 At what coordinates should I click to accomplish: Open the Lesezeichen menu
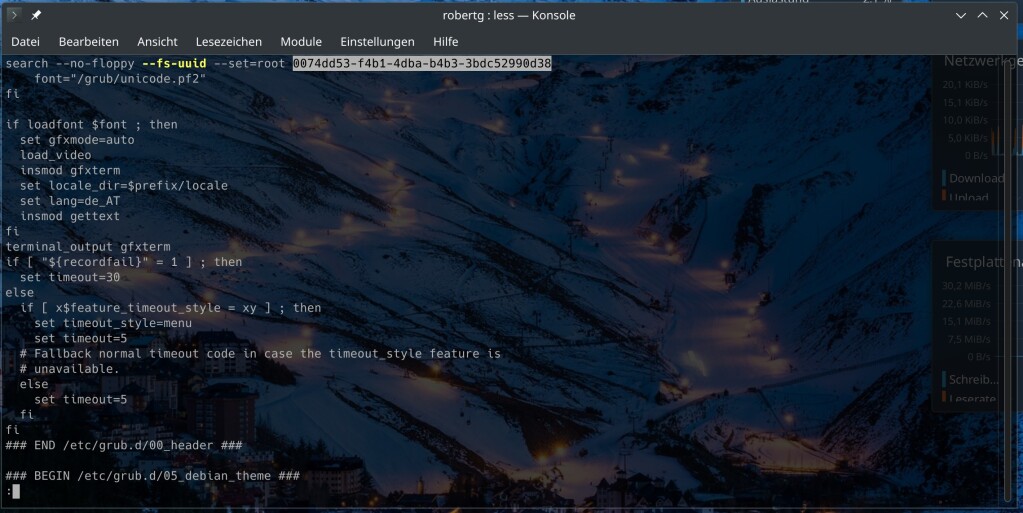(228, 42)
